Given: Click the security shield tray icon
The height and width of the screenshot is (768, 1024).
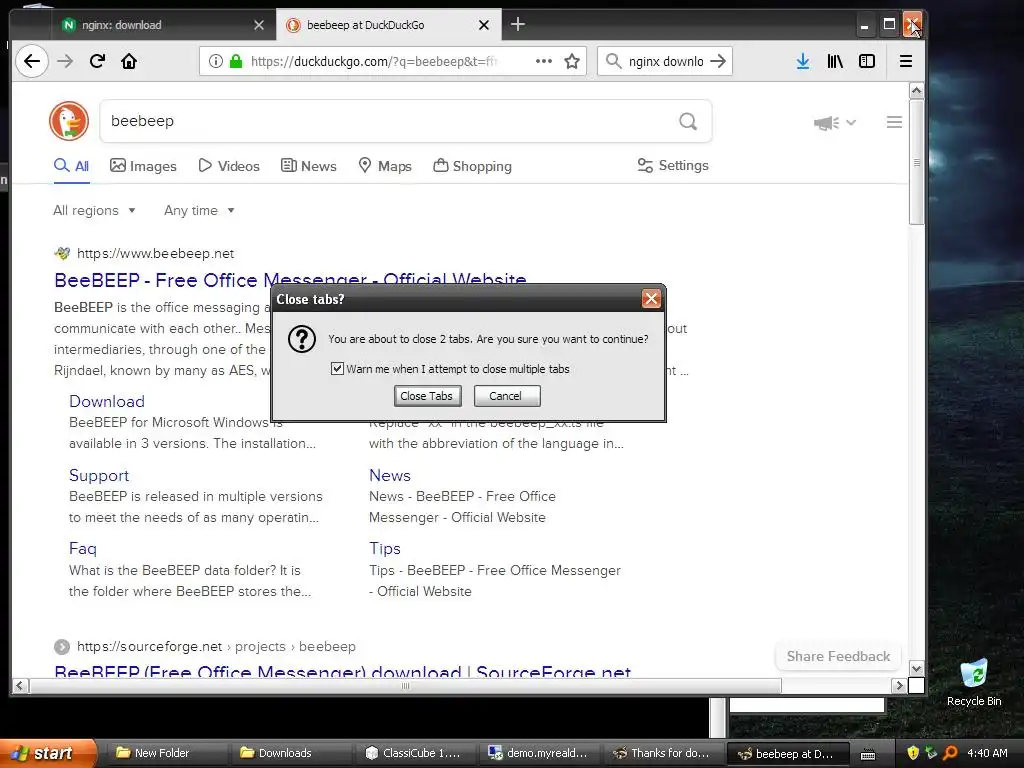Looking at the screenshot, I should pyautogui.click(x=912, y=753).
